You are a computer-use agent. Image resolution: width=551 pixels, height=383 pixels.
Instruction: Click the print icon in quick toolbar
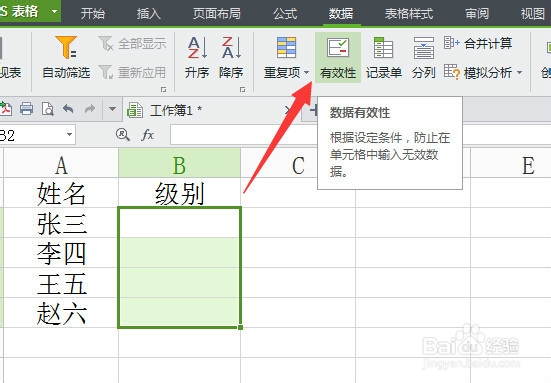(x=26, y=109)
